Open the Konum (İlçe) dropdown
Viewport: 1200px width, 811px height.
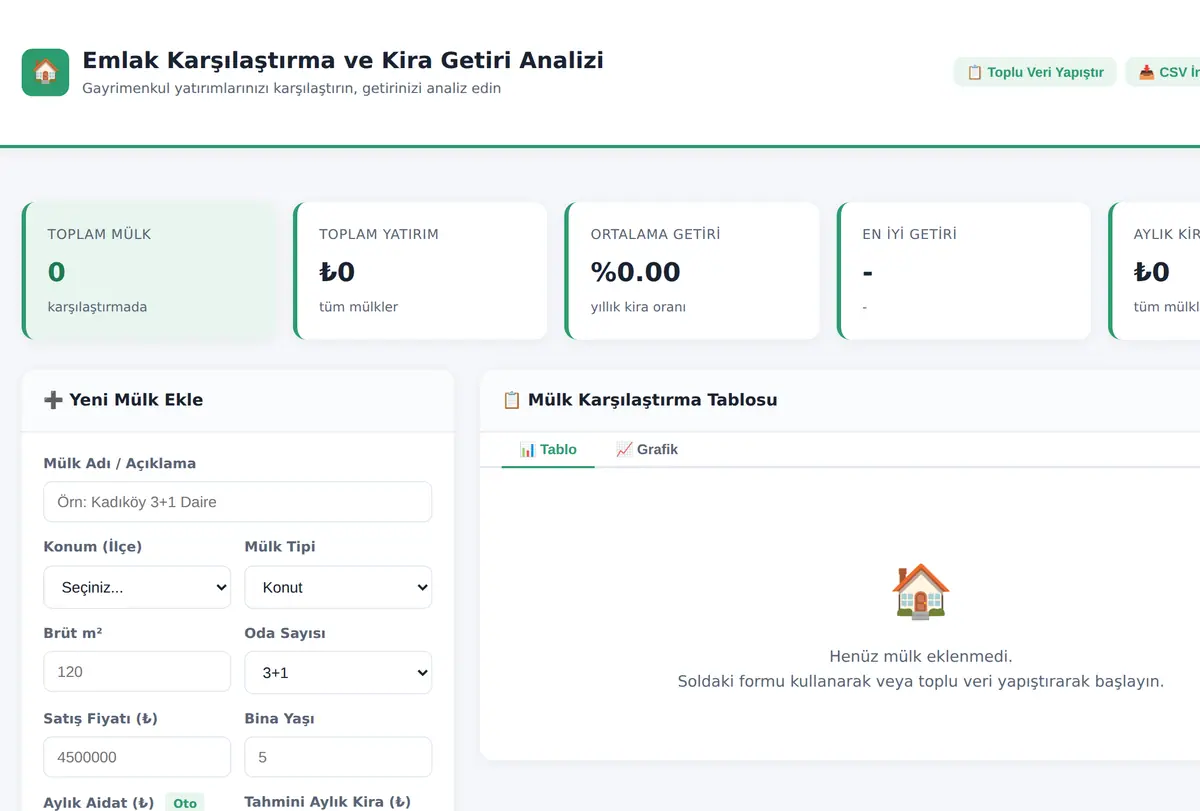point(137,587)
